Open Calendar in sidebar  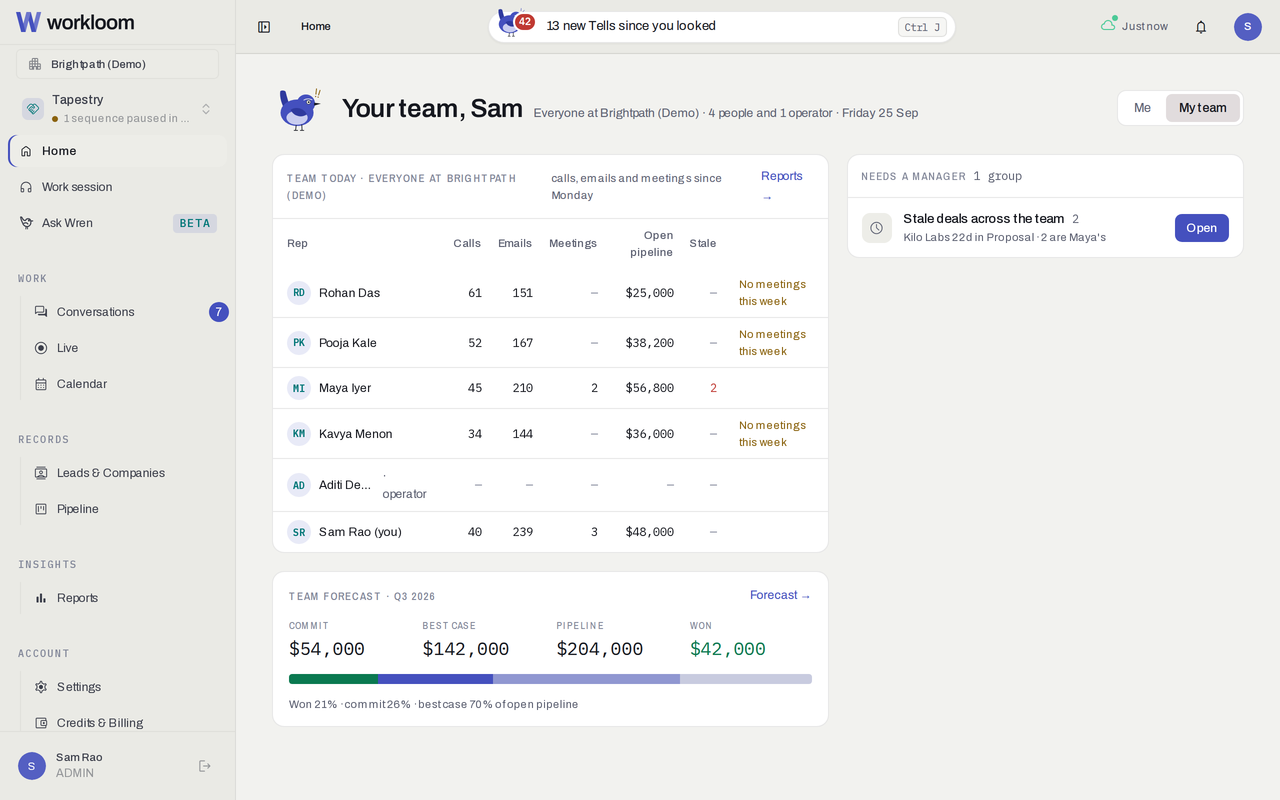point(126,384)
